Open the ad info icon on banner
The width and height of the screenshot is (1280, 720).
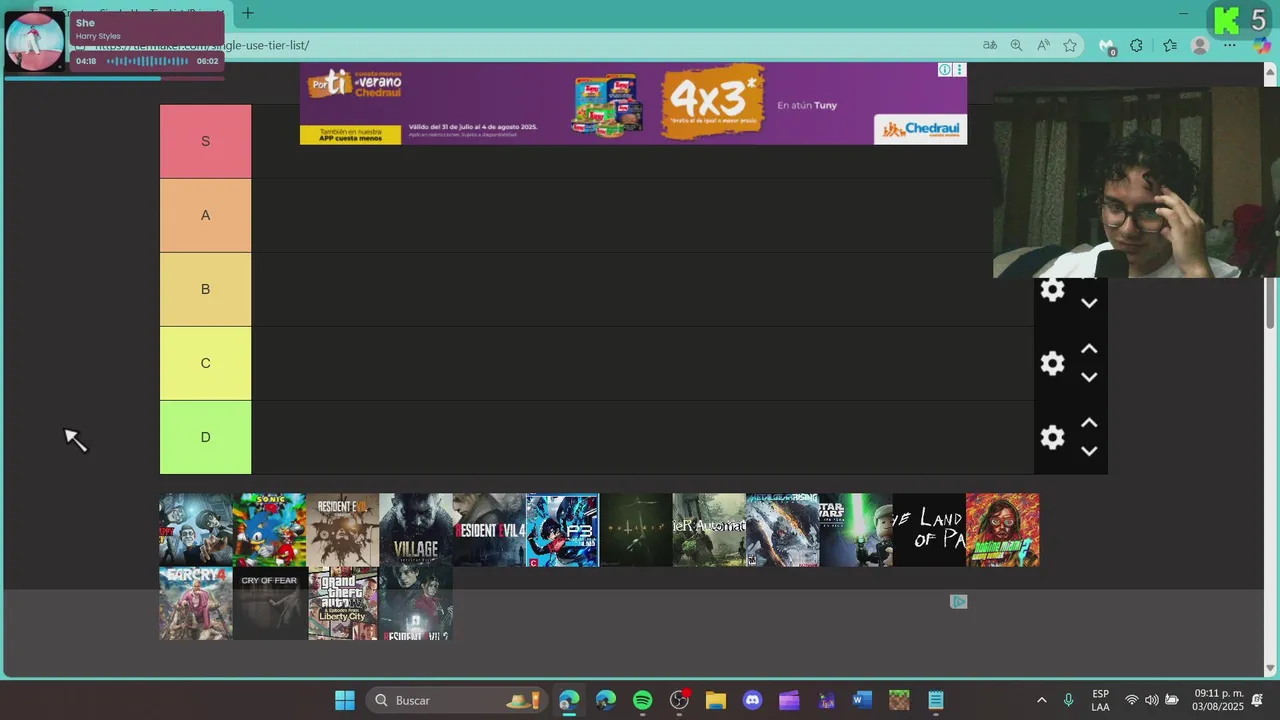pos(945,70)
